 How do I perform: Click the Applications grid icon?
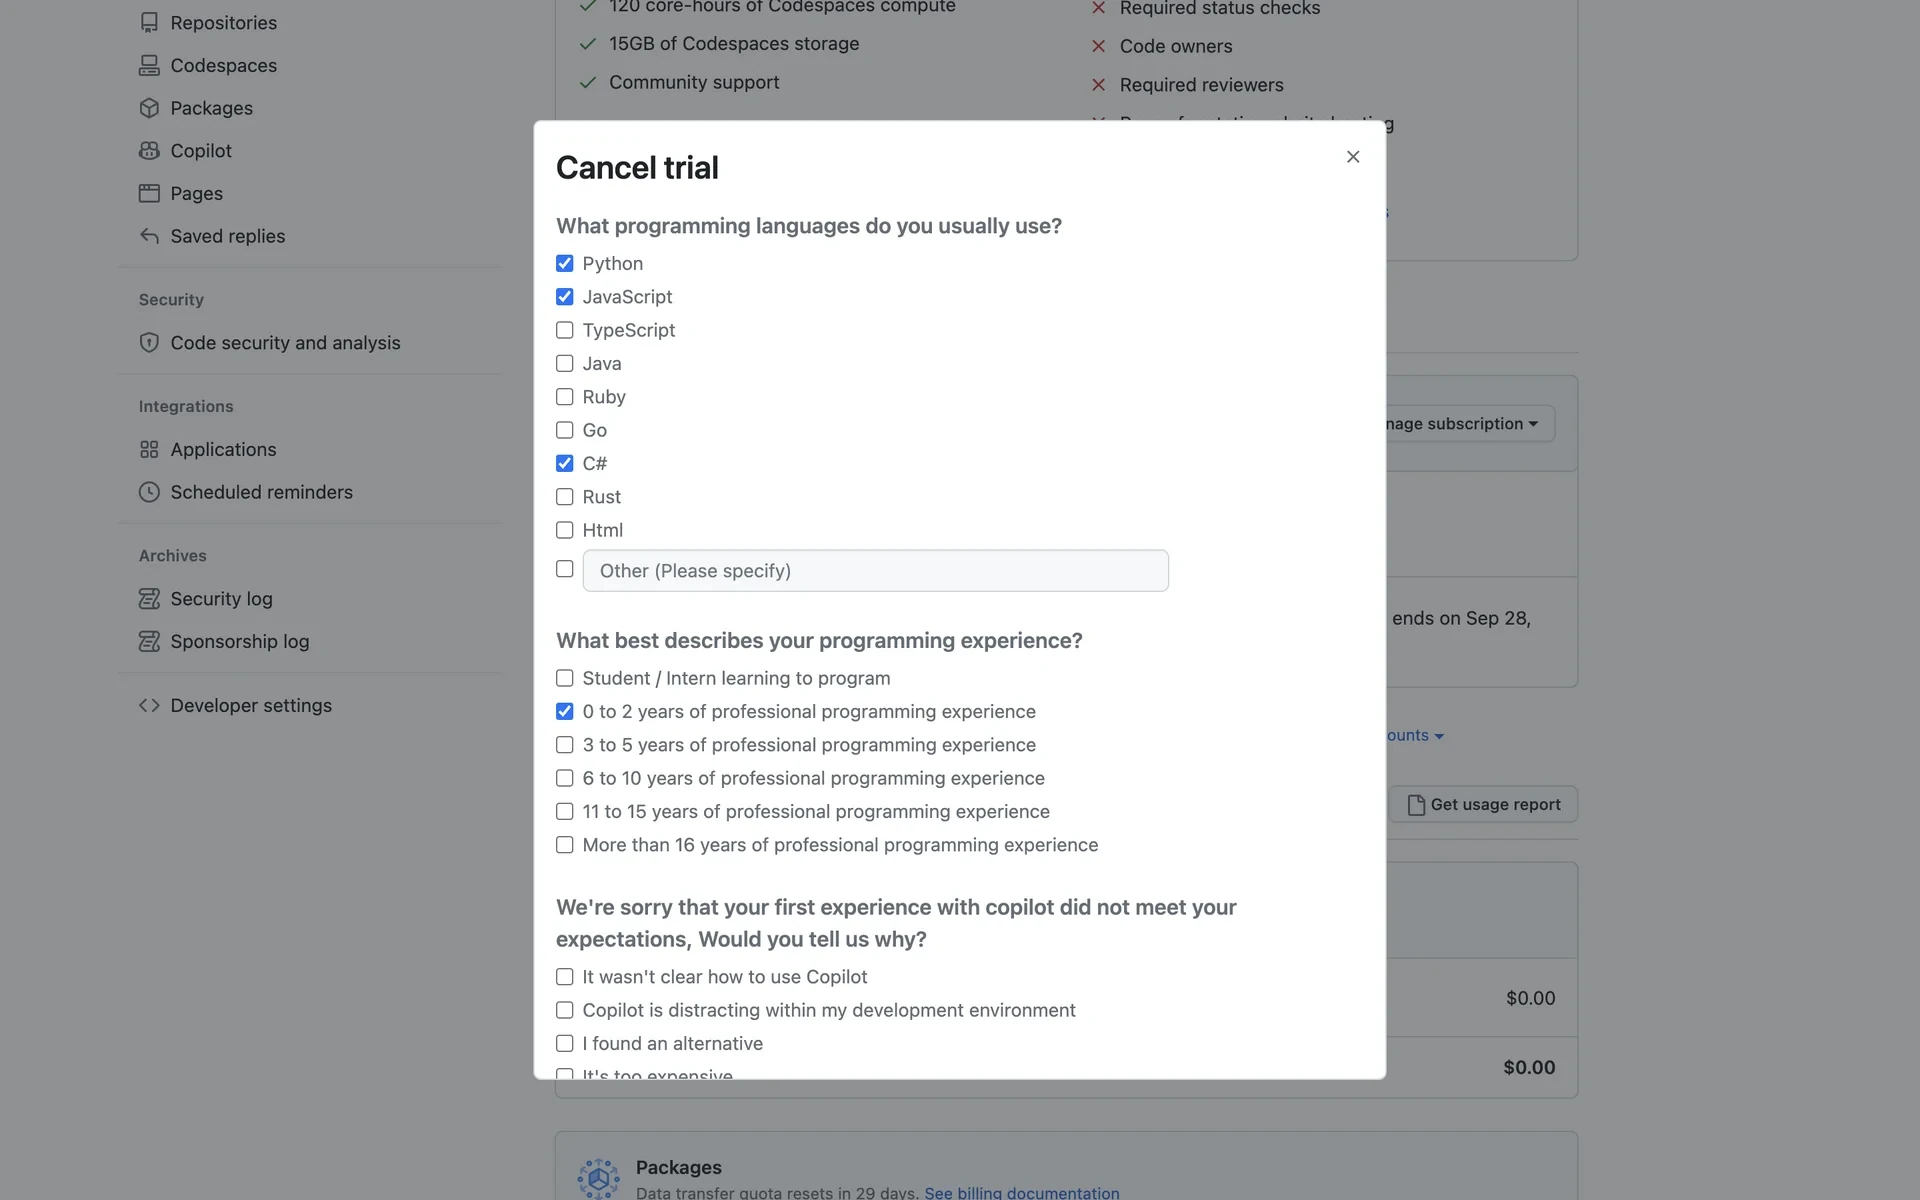pyautogui.click(x=149, y=450)
